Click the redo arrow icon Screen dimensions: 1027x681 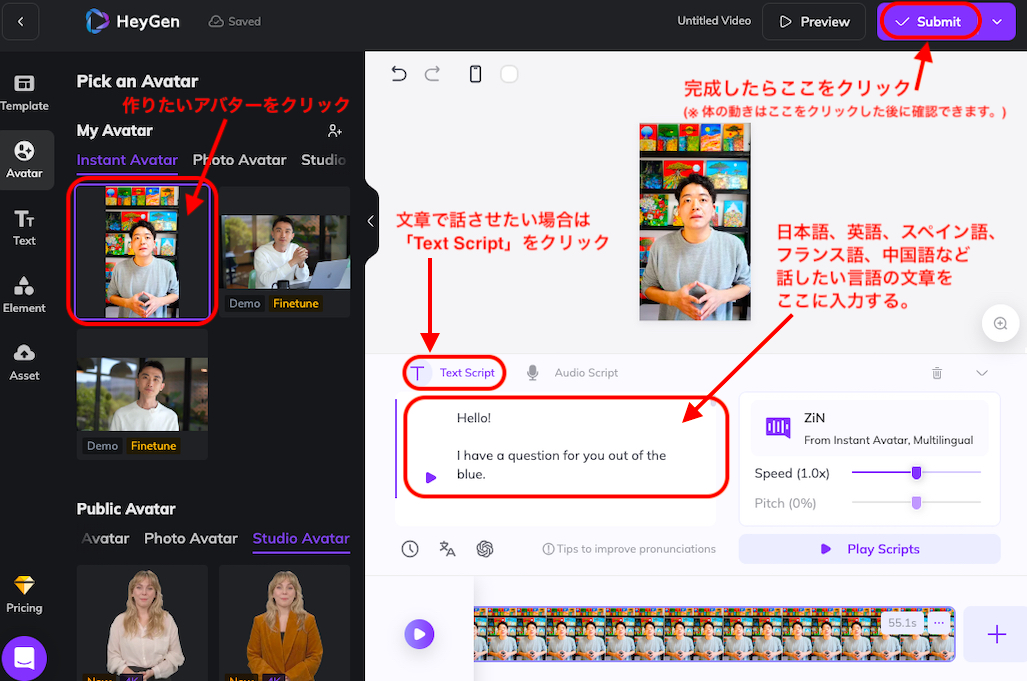pyautogui.click(x=433, y=74)
